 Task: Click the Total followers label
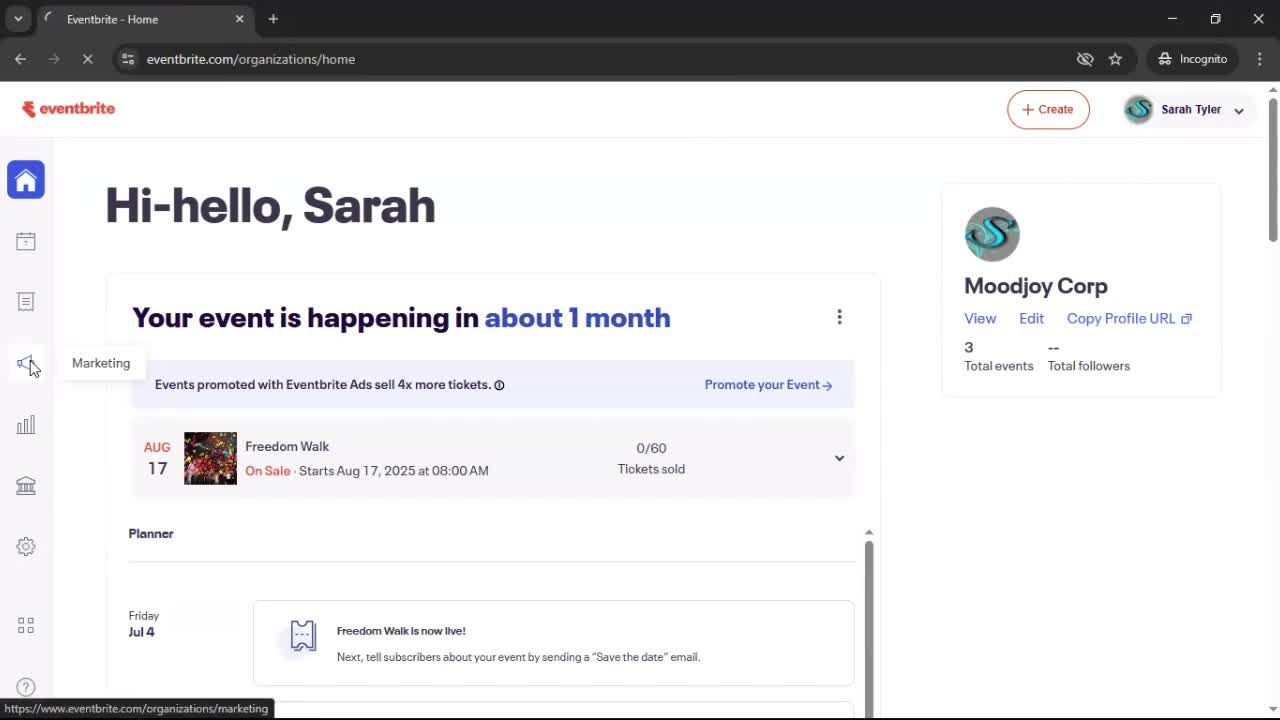1089,366
